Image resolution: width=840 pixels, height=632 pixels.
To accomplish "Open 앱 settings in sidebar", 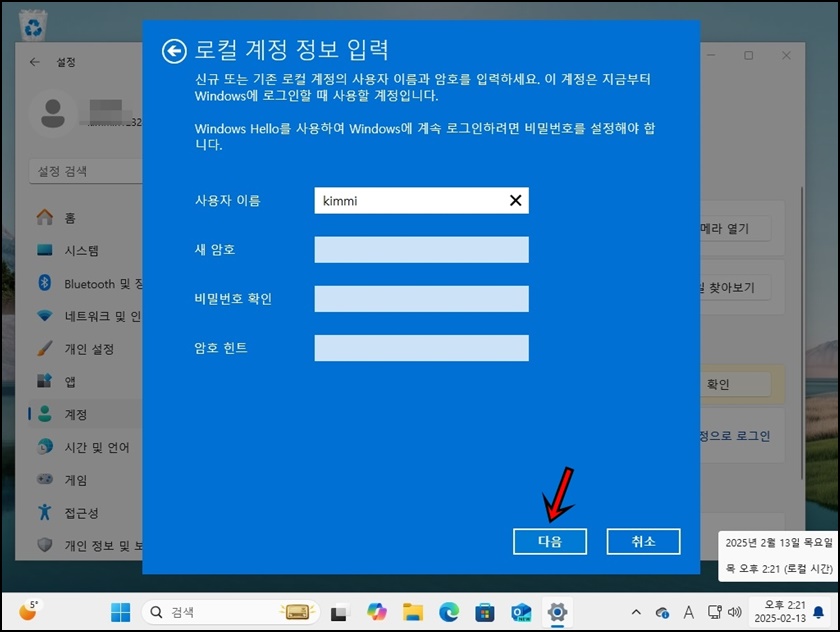I will tap(86, 382).
